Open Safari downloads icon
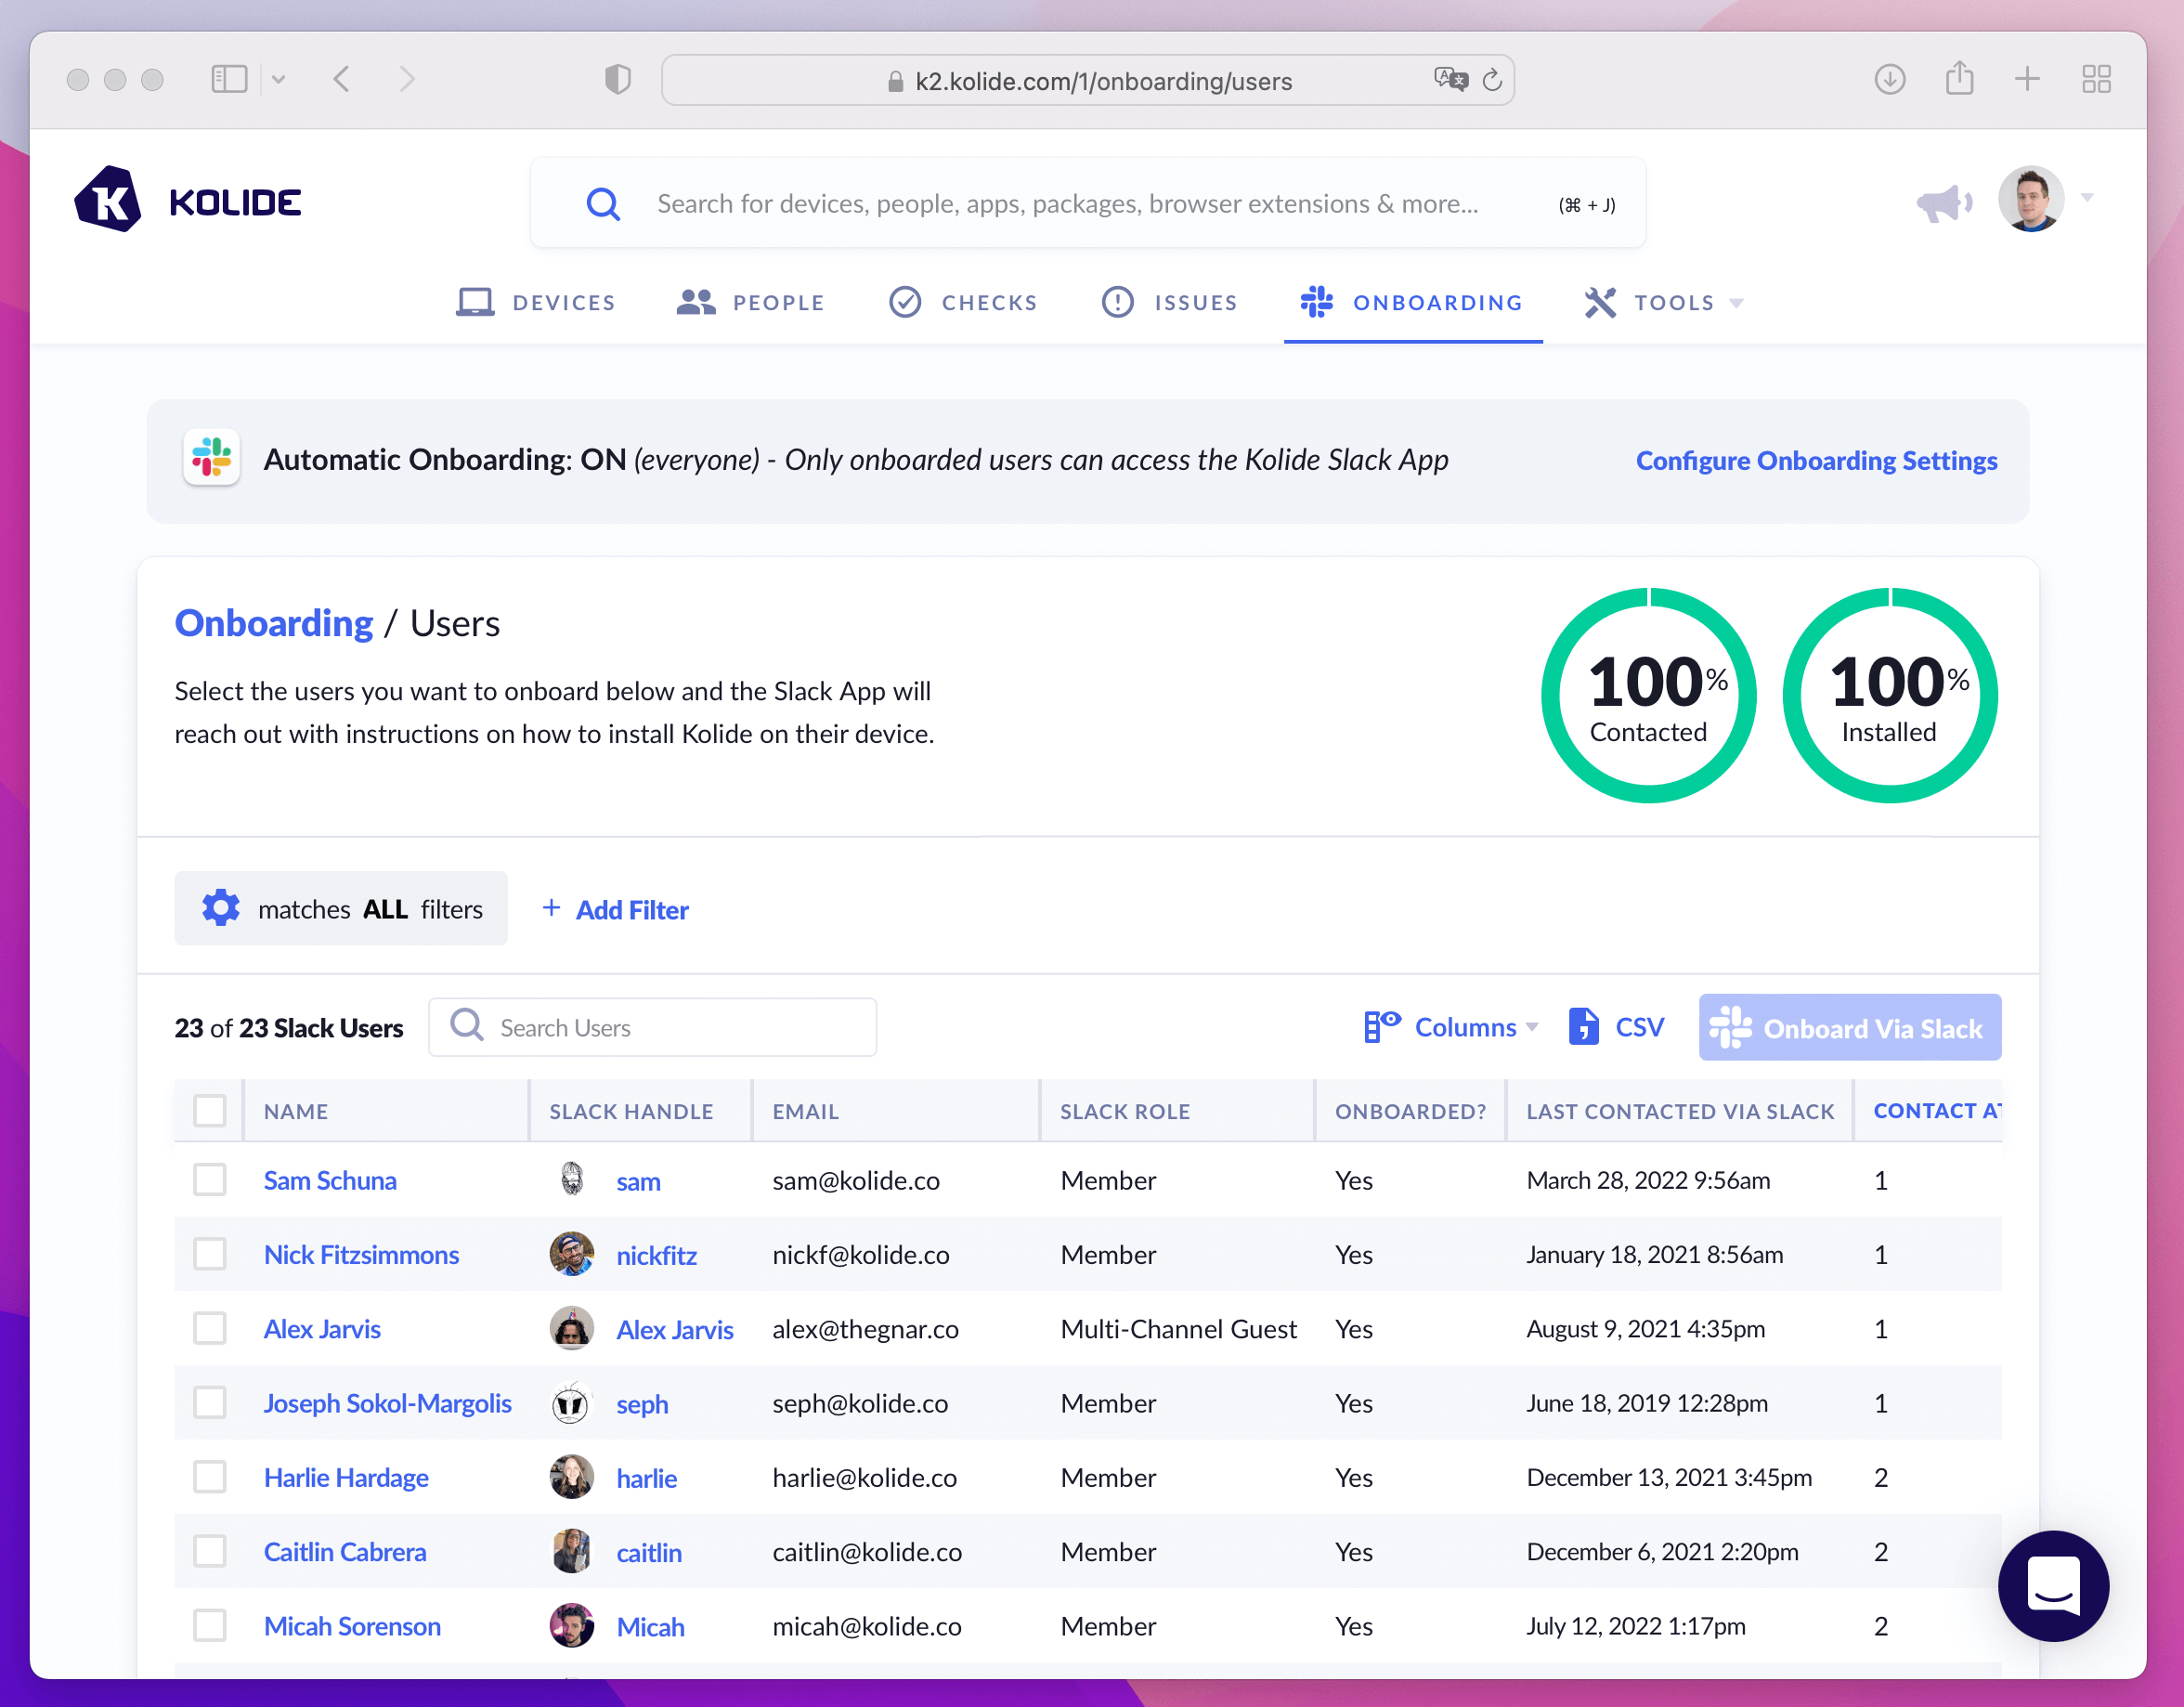The image size is (2184, 1707). coord(1889,79)
